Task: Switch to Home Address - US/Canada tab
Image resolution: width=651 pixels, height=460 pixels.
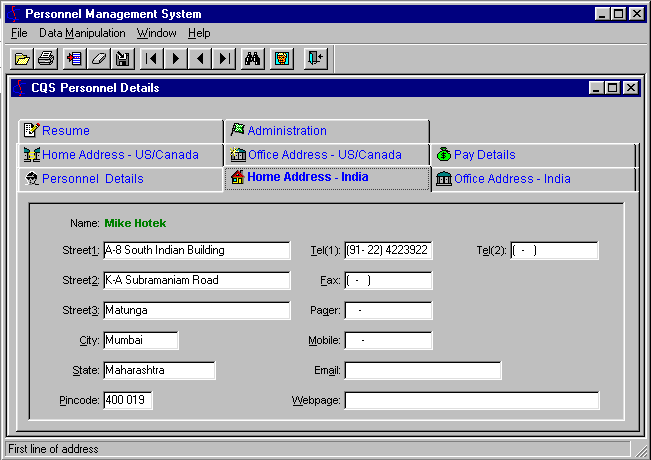Action: tap(120, 155)
